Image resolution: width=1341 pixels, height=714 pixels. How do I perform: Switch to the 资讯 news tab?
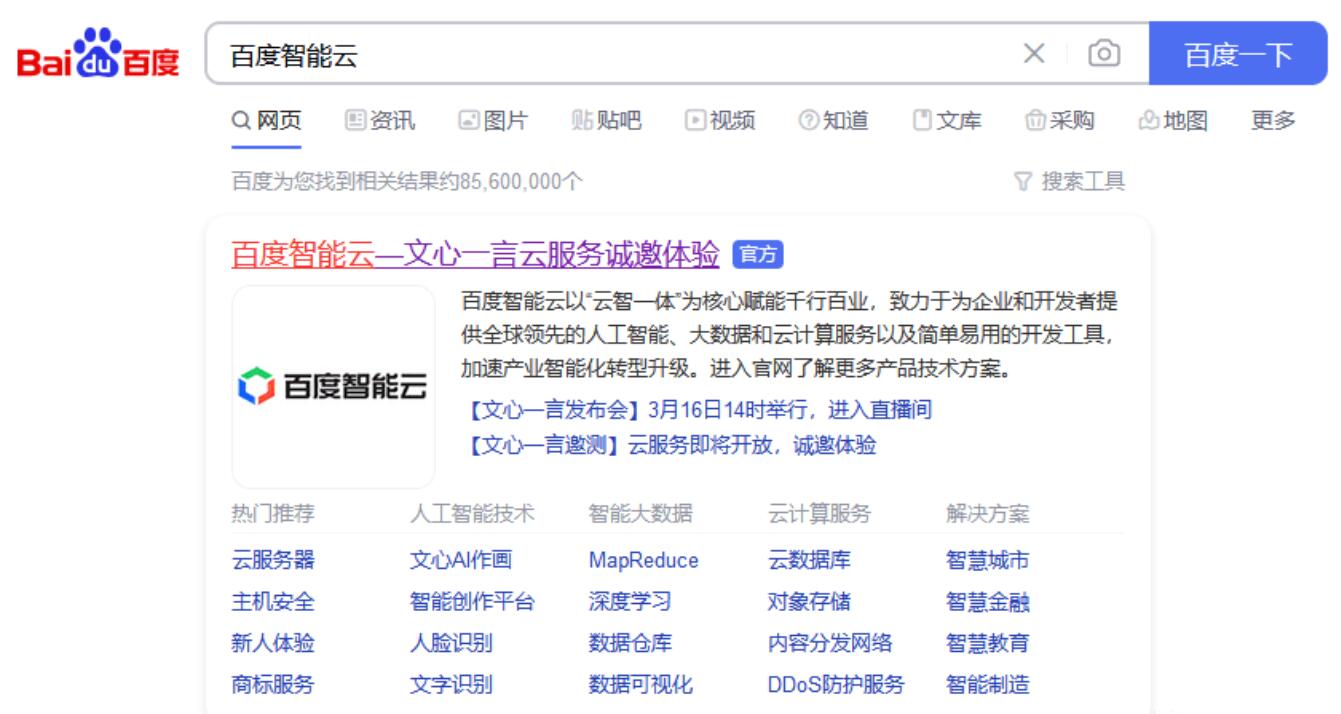pos(380,121)
